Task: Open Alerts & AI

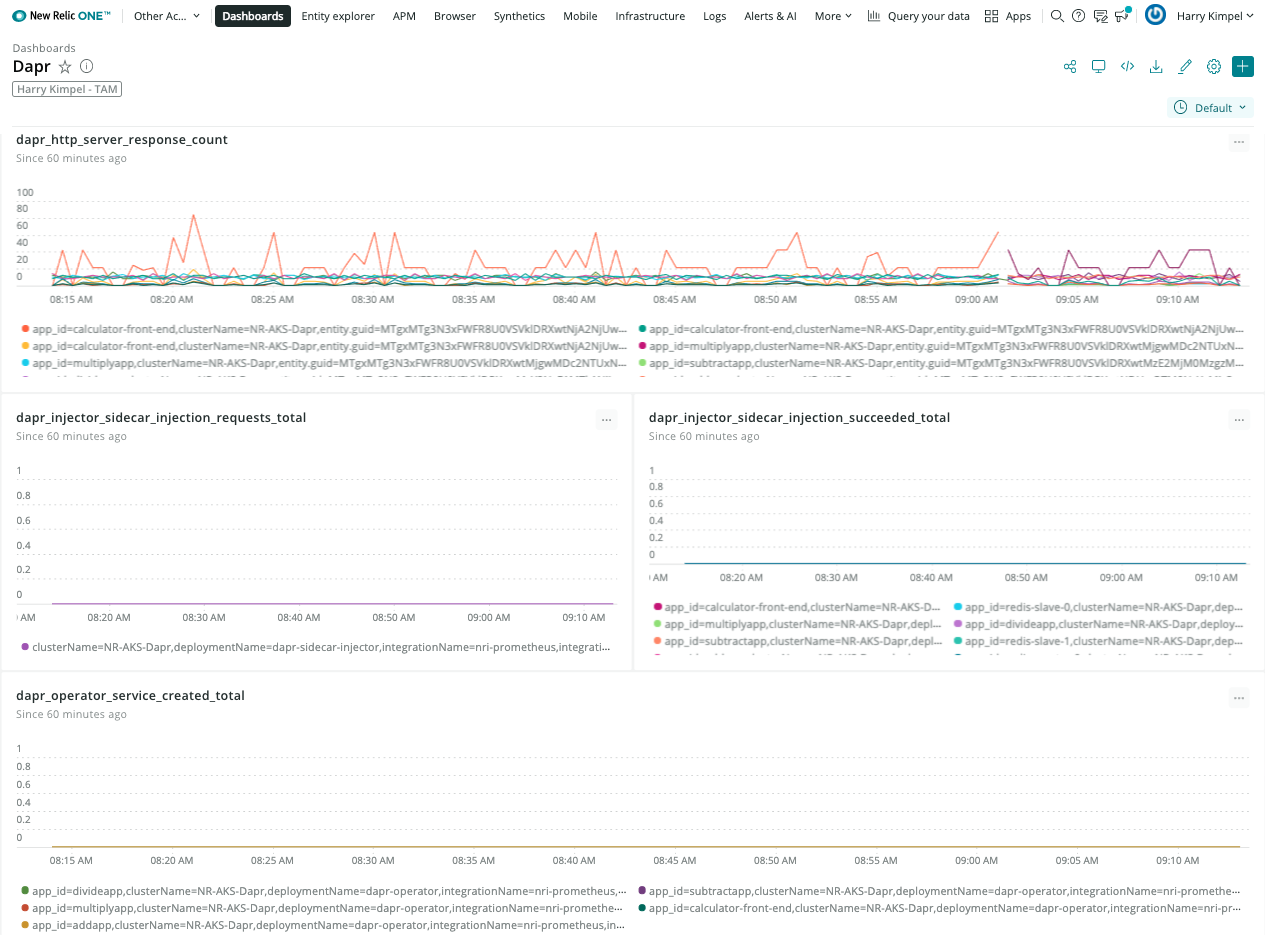Action: 771,16
